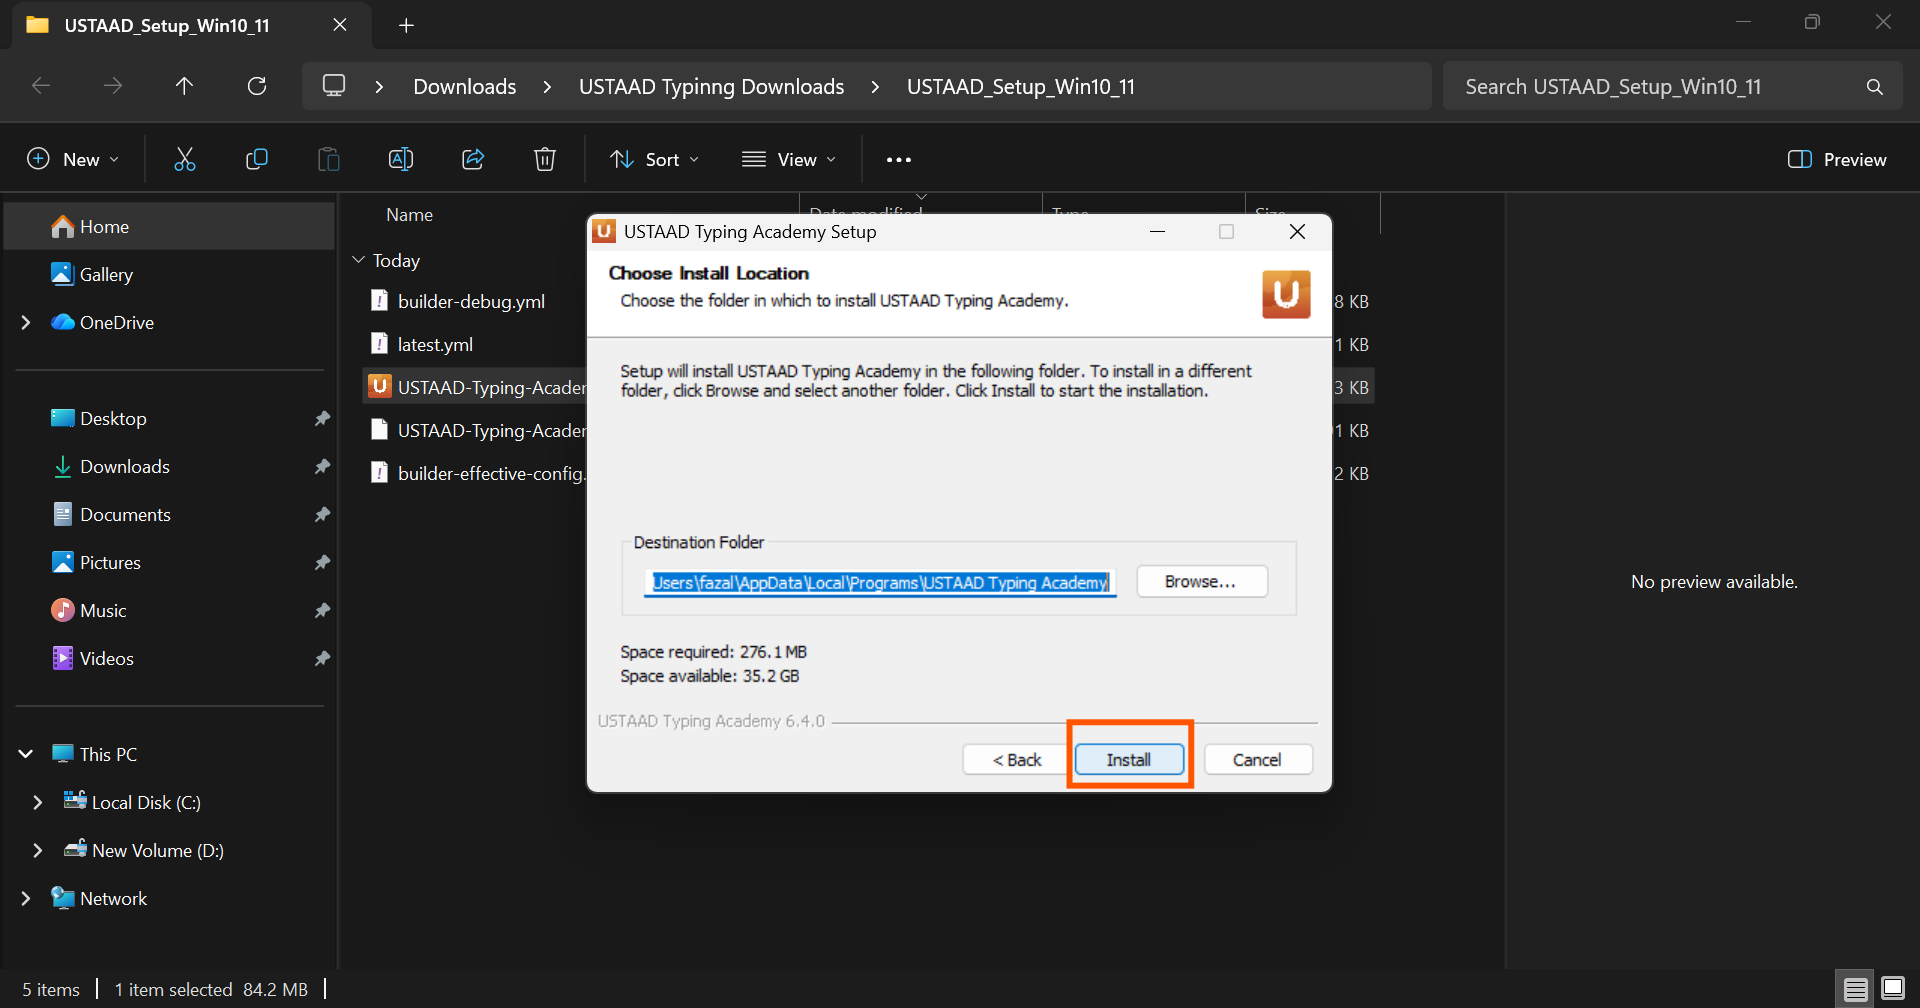
Task: Click Install to start installation
Action: tap(1129, 760)
